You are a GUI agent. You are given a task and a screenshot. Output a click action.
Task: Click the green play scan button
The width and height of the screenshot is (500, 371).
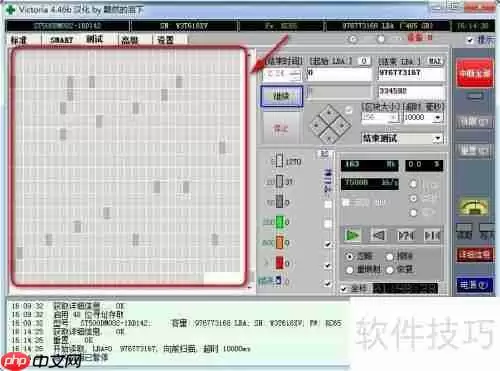click(x=352, y=235)
